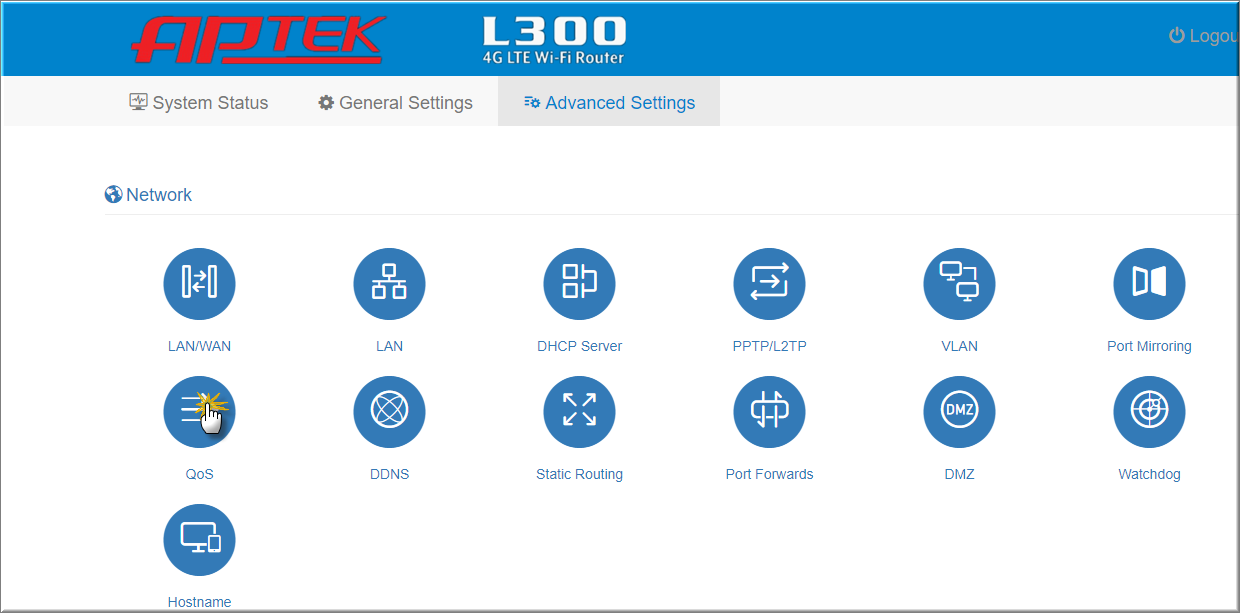Open the DMZ icon
The height and width of the screenshot is (613, 1240).
tap(959, 412)
